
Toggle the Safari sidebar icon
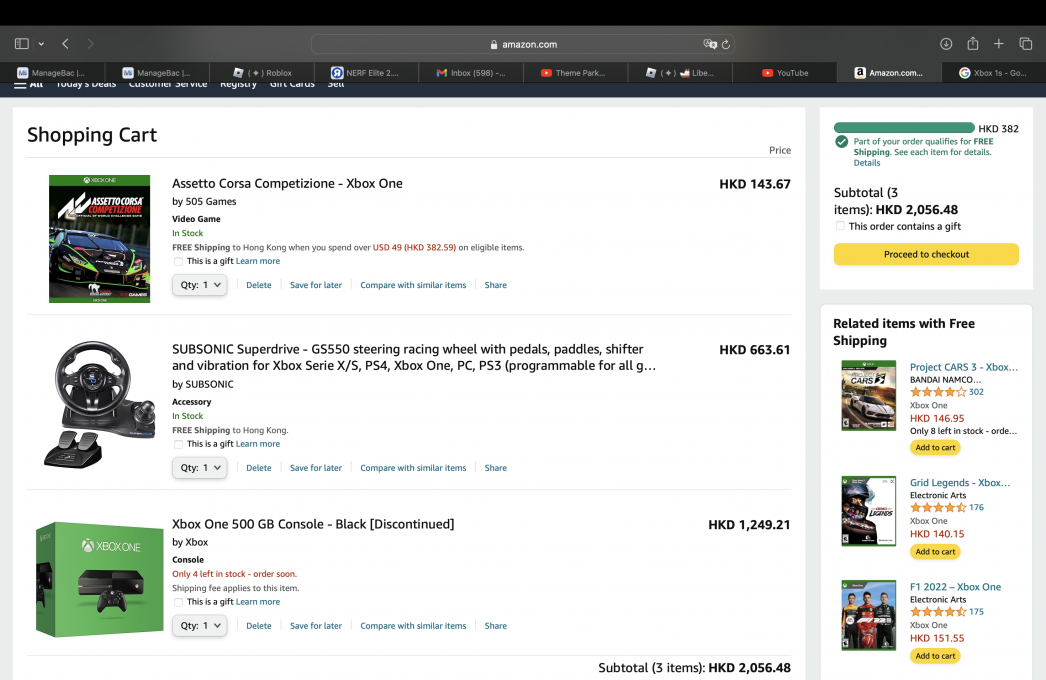(x=22, y=44)
